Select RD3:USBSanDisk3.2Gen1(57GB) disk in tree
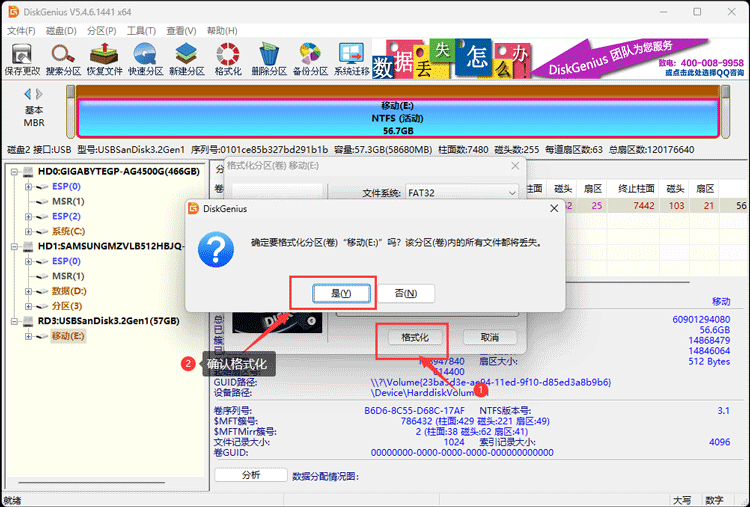 109,321
